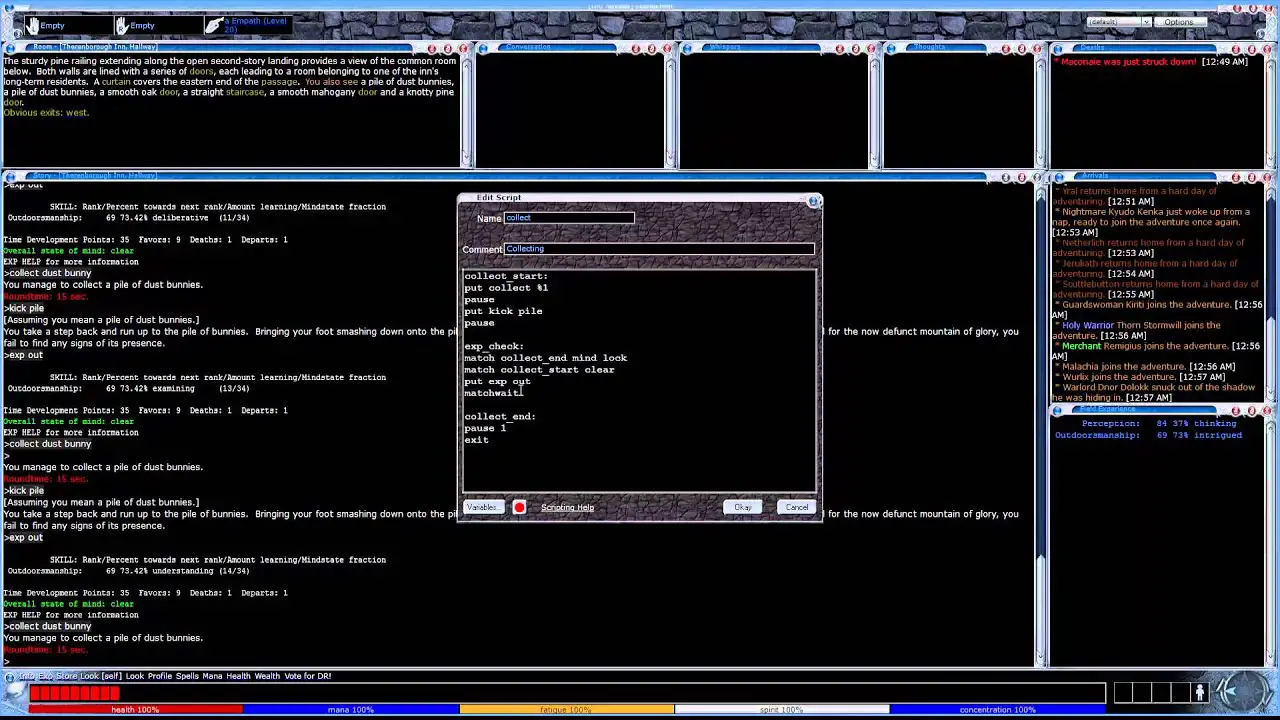Open the Scripting Help link
This screenshot has width=1280, height=720.
click(567, 507)
